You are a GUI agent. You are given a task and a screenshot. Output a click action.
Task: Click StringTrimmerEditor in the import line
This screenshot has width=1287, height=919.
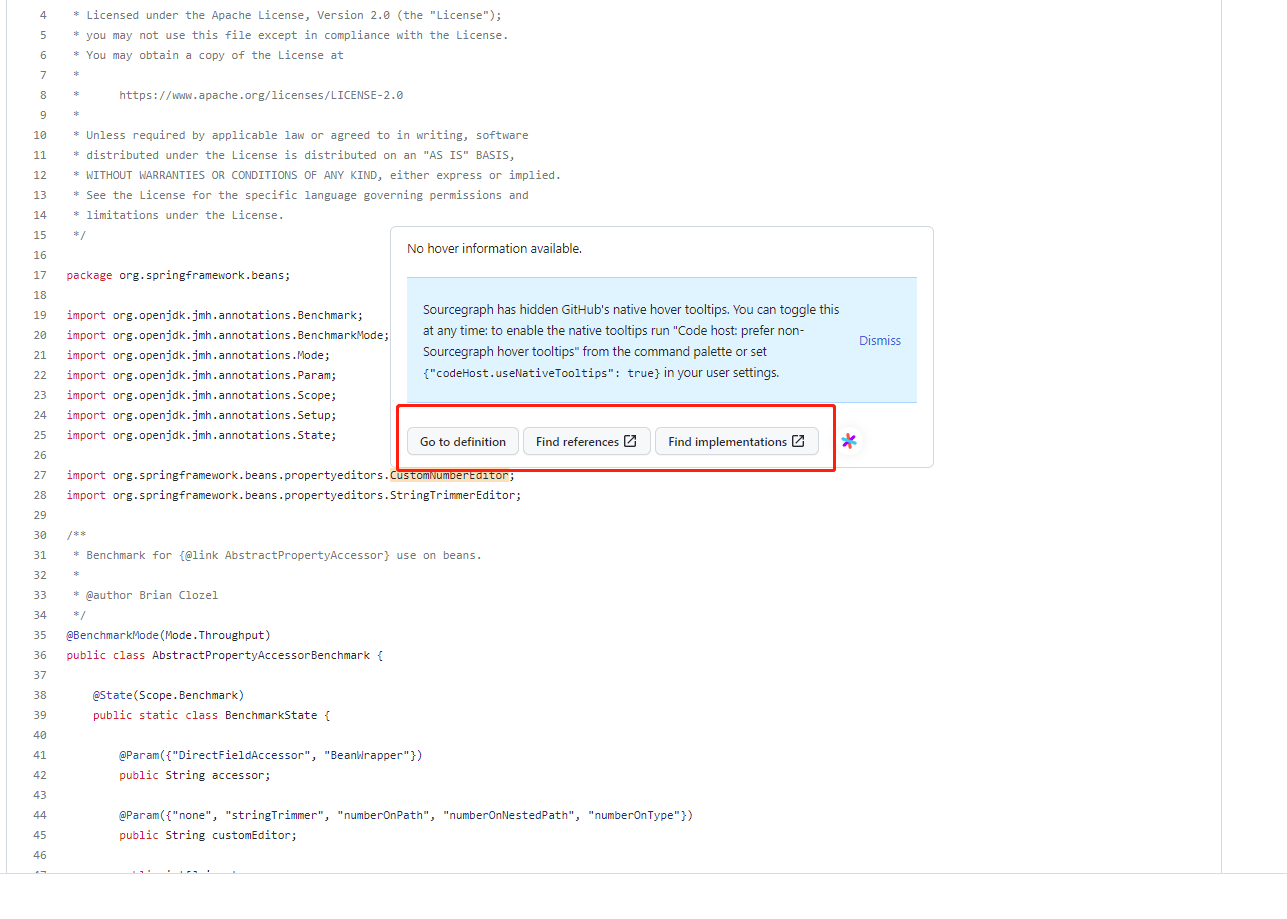(x=452, y=495)
